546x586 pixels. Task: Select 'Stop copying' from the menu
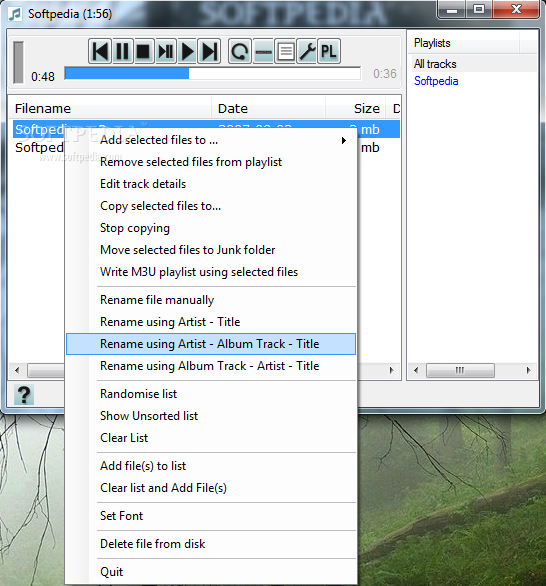[x=211, y=228]
